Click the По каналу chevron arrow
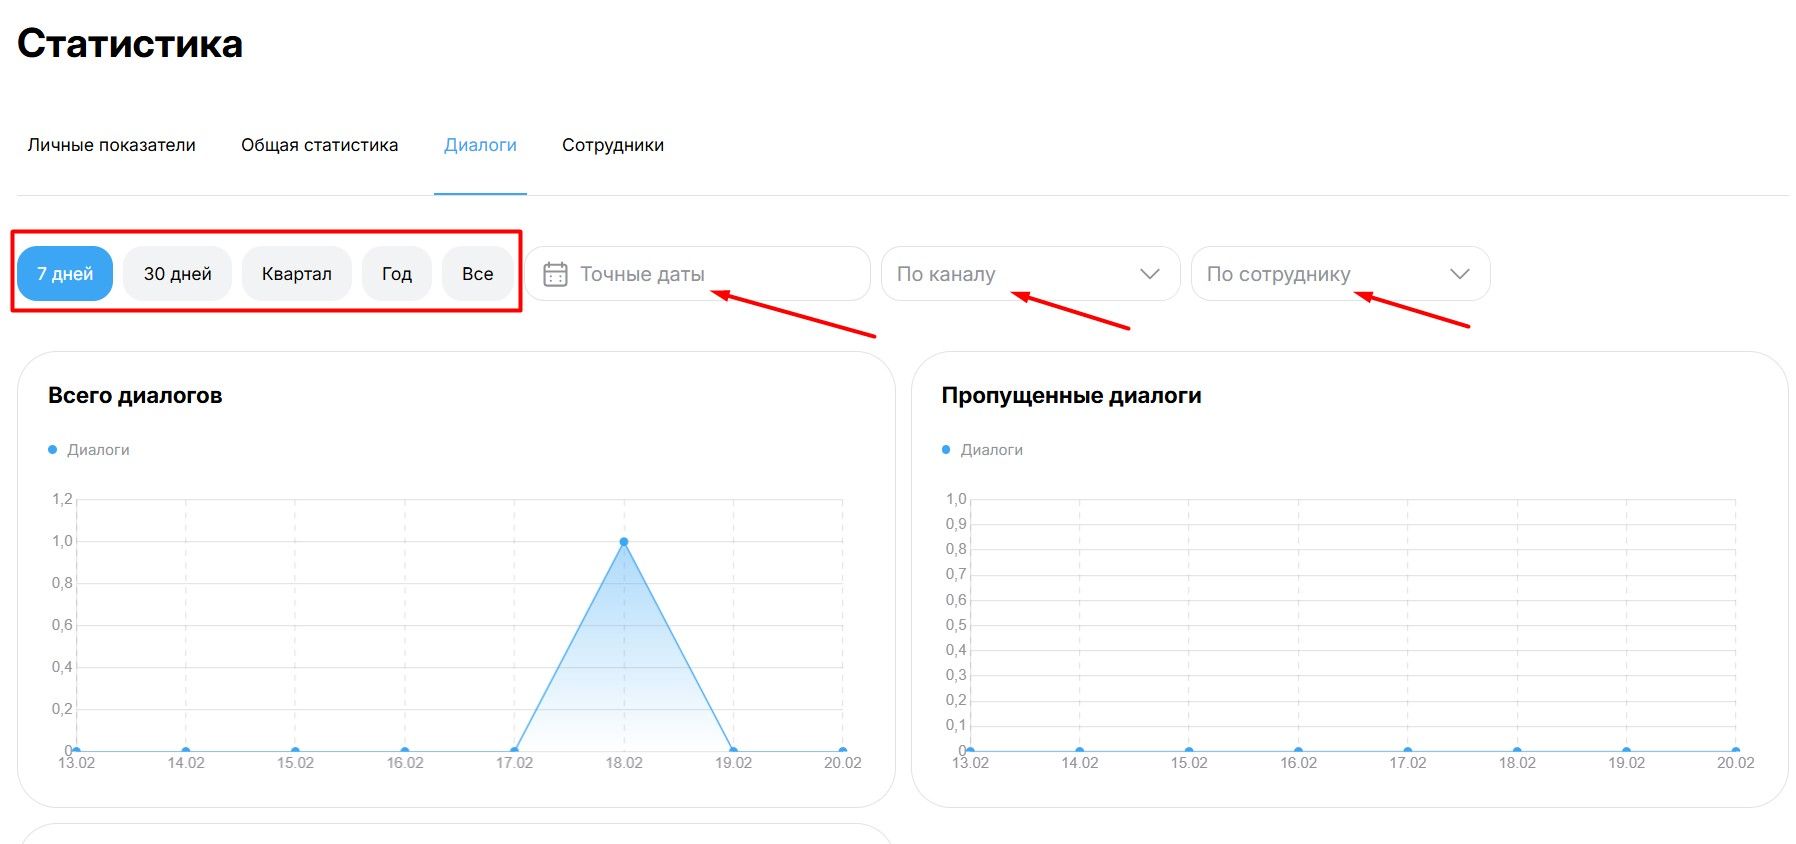This screenshot has width=1796, height=844. [1150, 274]
